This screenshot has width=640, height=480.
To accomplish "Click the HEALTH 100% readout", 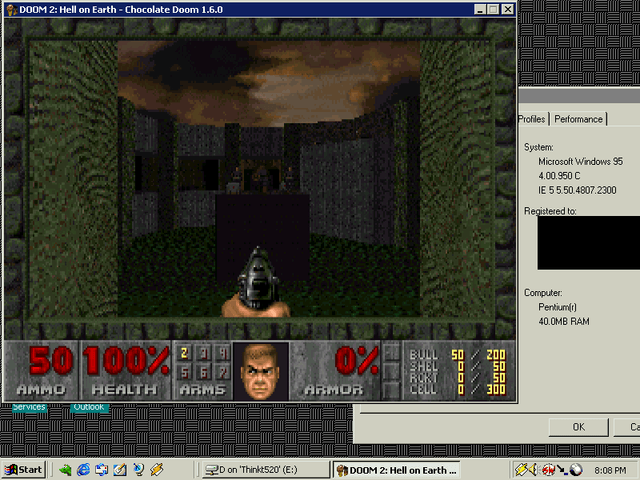I will [x=126, y=360].
